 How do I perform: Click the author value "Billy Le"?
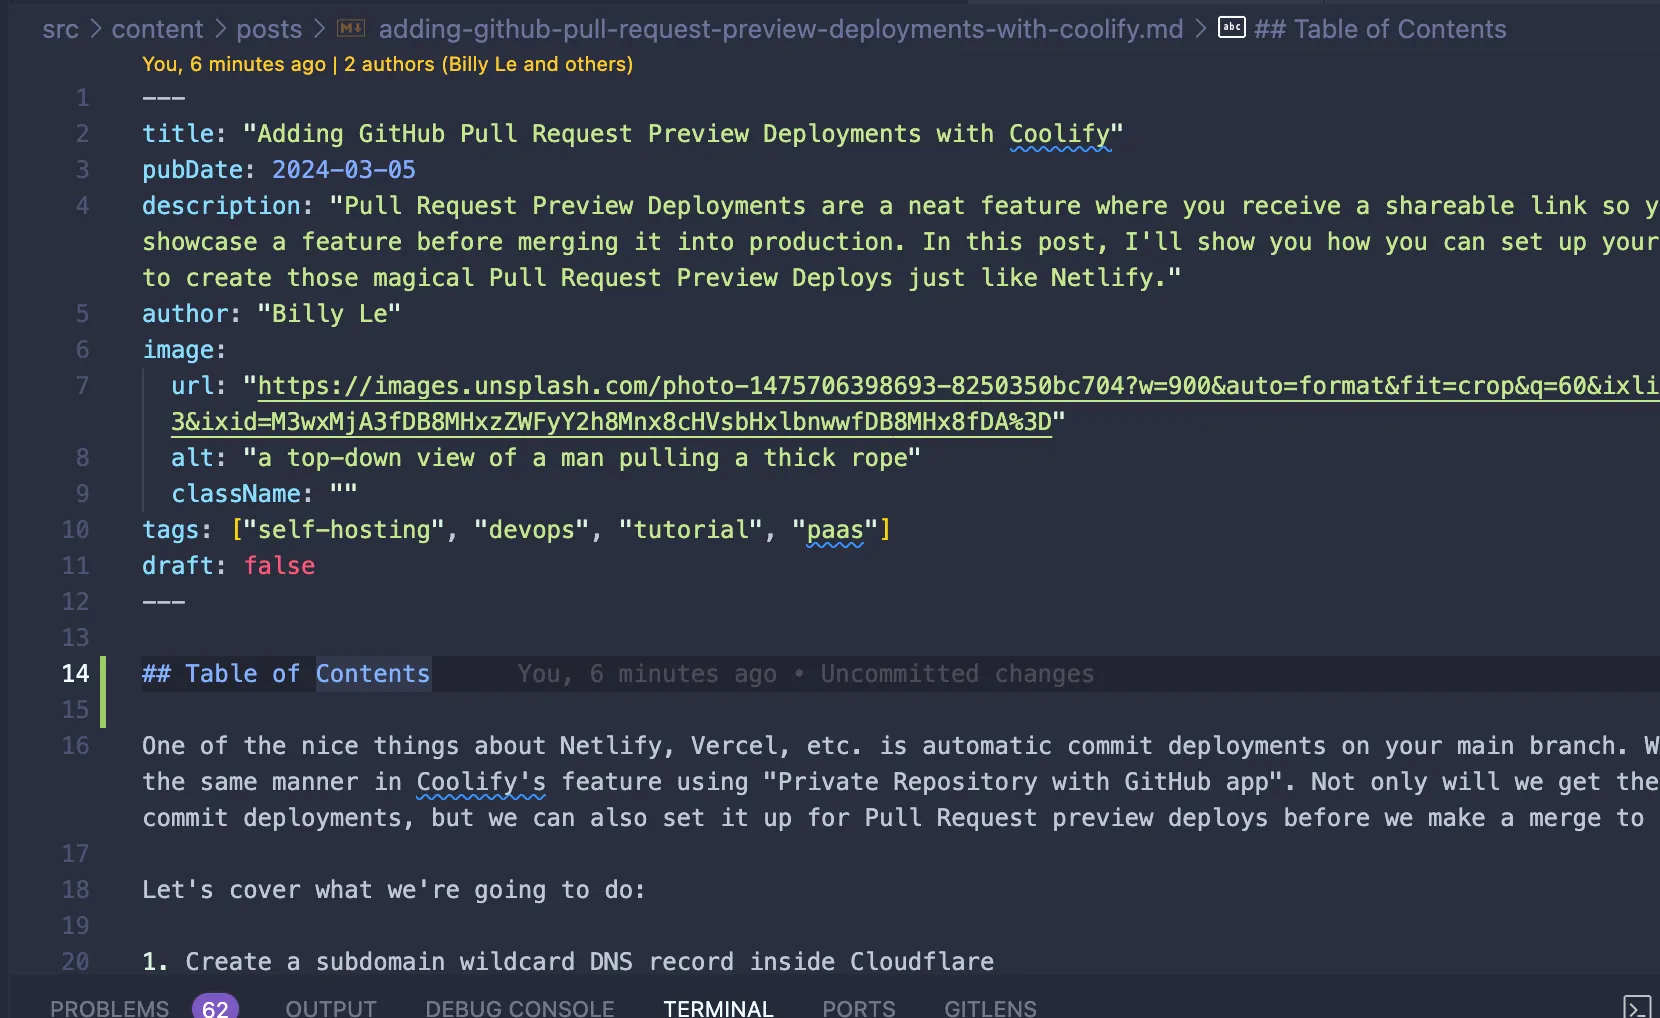329,314
